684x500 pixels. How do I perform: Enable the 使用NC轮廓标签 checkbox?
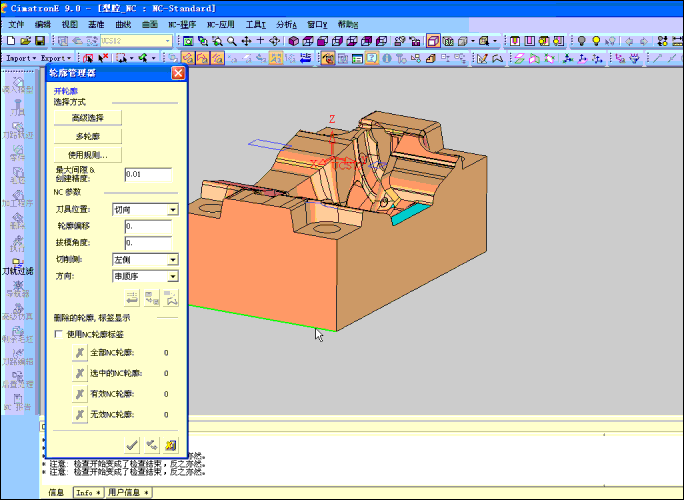pos(58,334)
